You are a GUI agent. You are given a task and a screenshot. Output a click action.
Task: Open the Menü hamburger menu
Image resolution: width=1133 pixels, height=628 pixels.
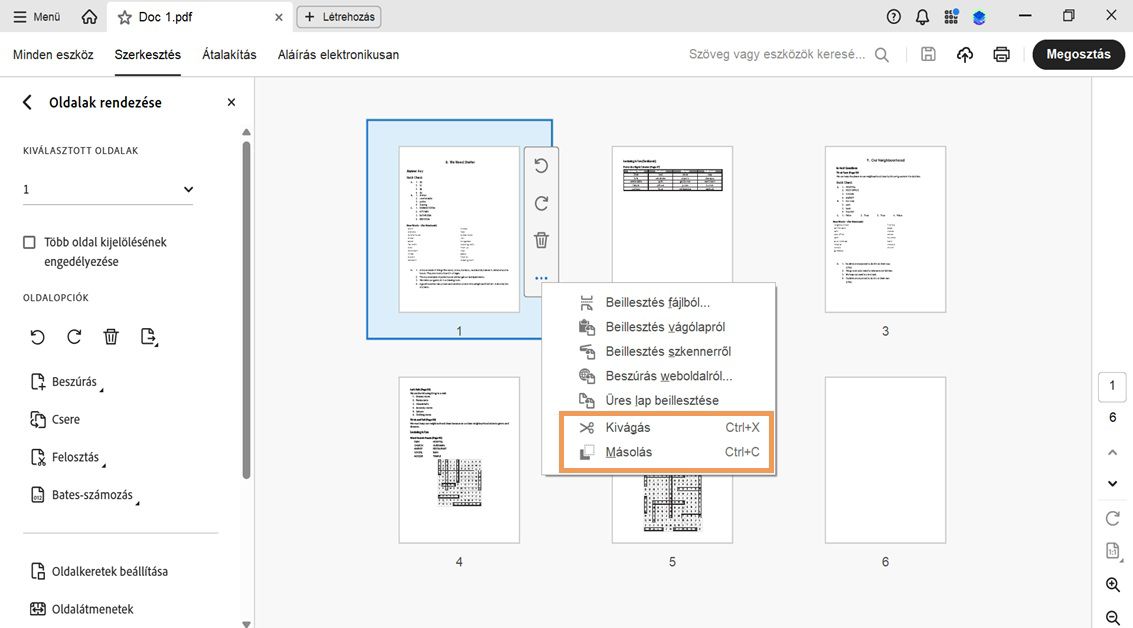(x=37, y=17)
